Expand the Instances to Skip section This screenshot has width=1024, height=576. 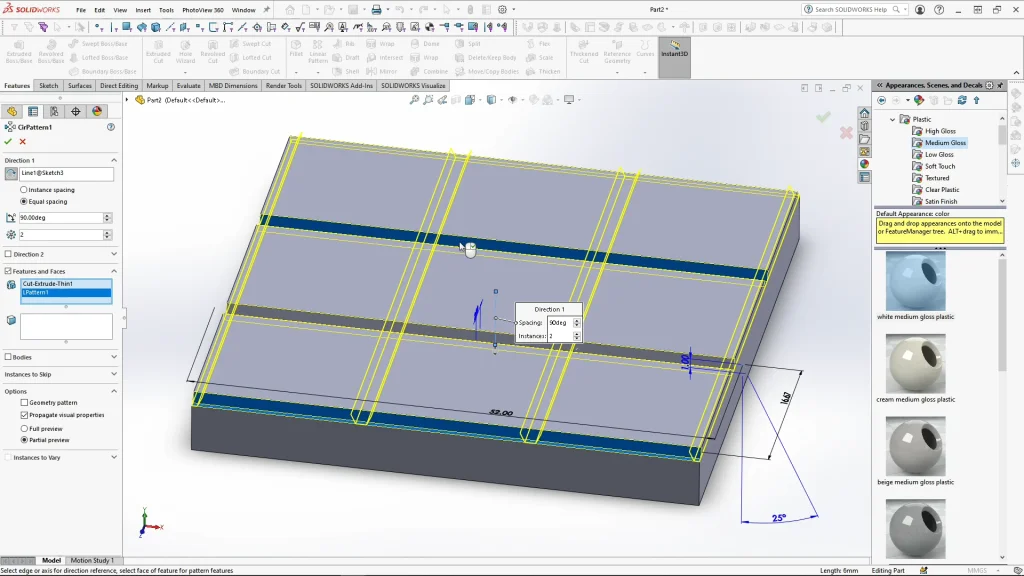tap(113, 374)
